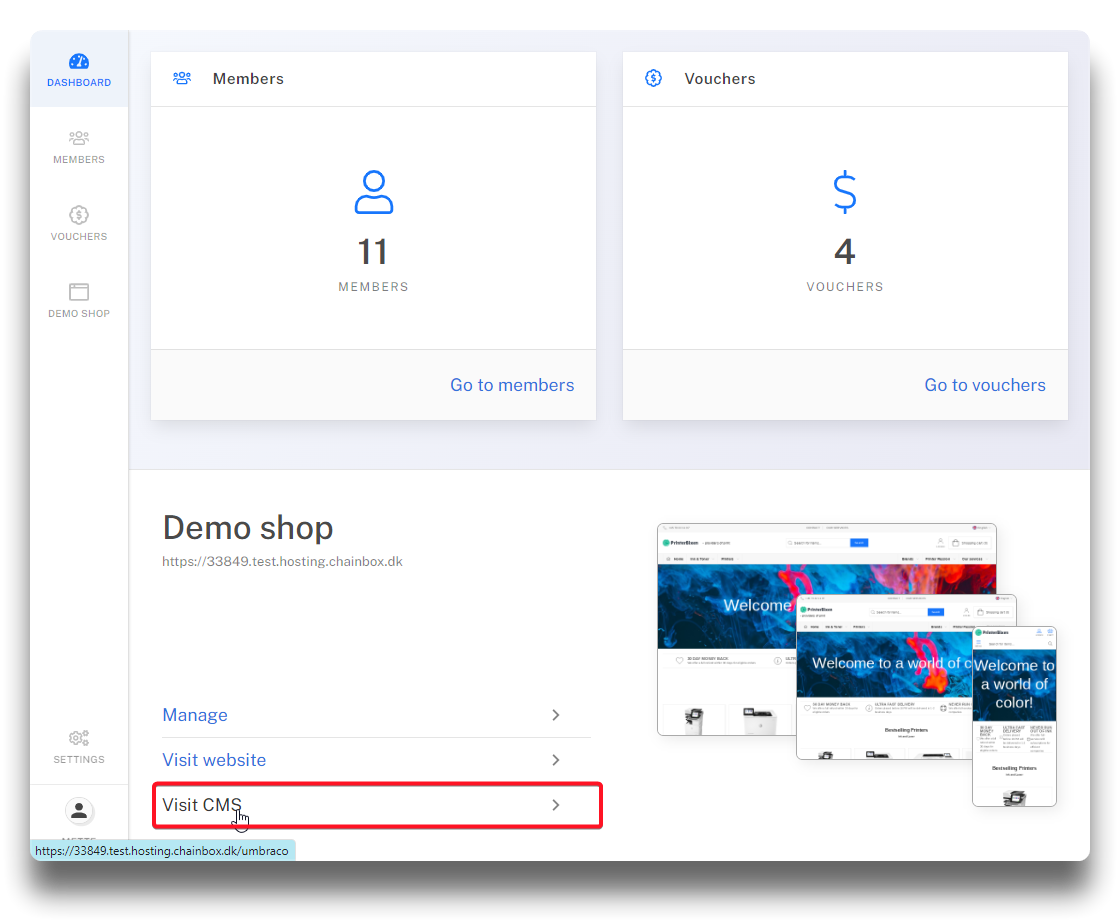Open the Manage link for Demo shop
Screen dimensions: 1120x923
(x=195, y=715)
